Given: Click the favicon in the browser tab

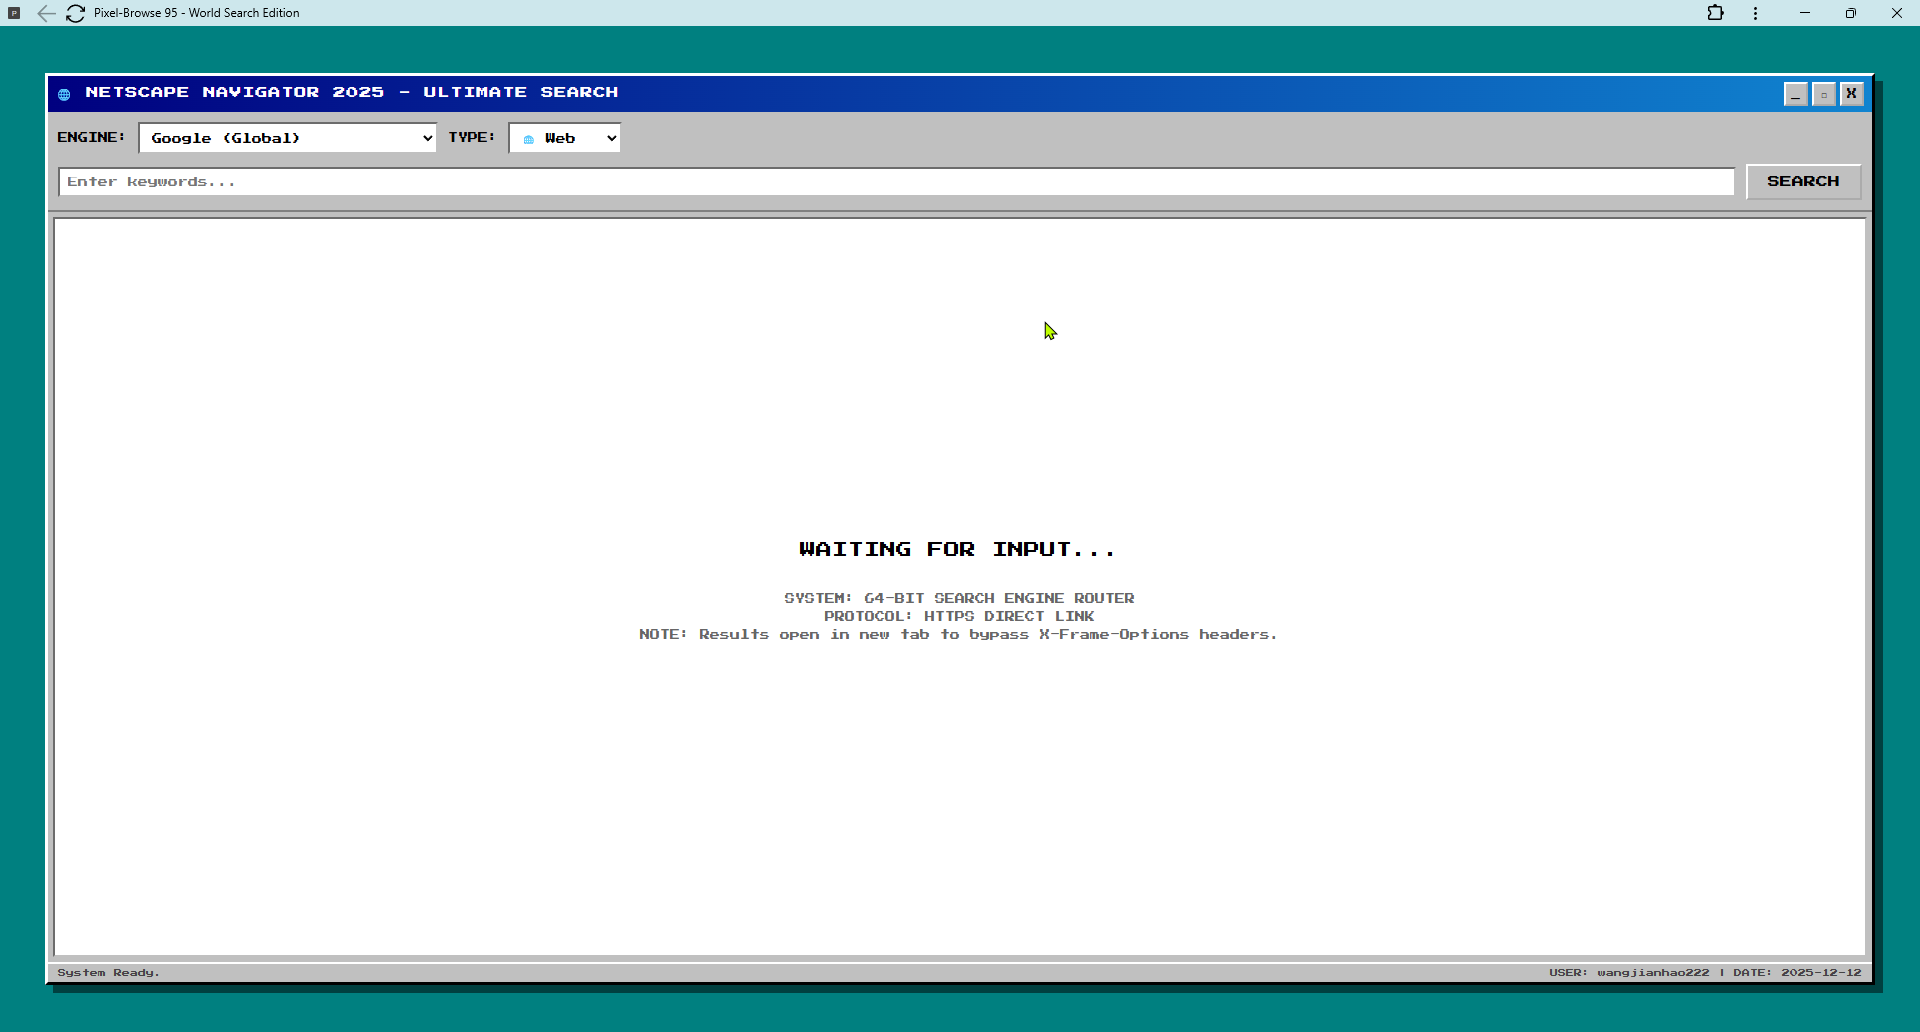Looking at the screenshot, I should [15, 12].
